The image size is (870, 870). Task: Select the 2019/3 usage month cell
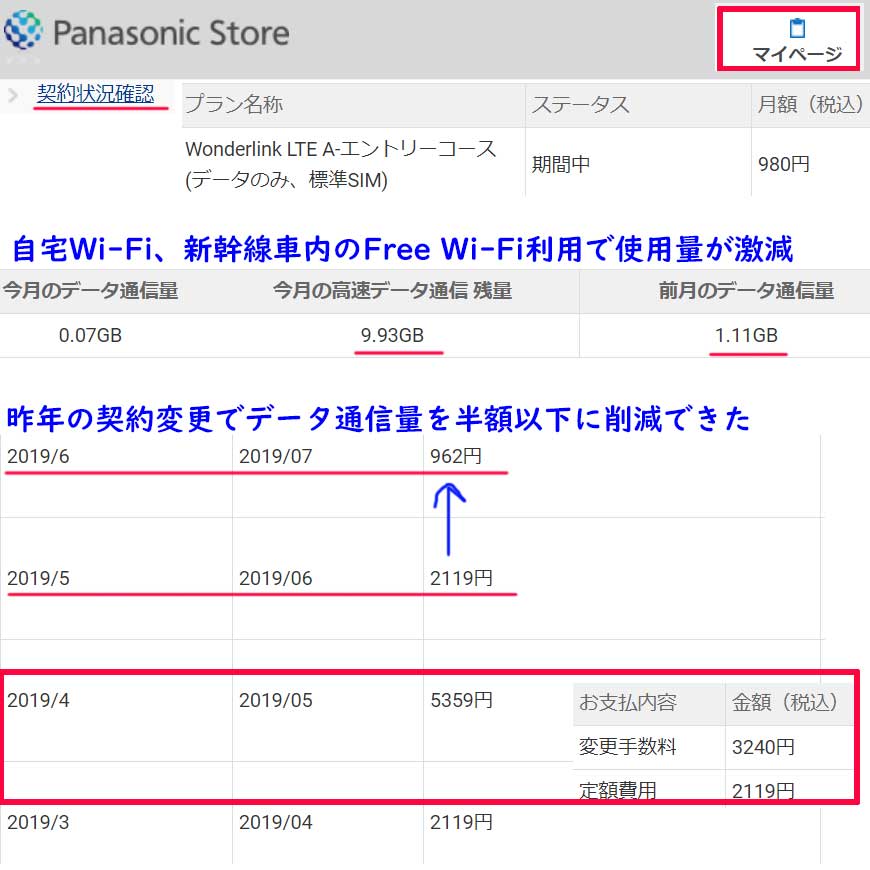[x=38, y=822]
